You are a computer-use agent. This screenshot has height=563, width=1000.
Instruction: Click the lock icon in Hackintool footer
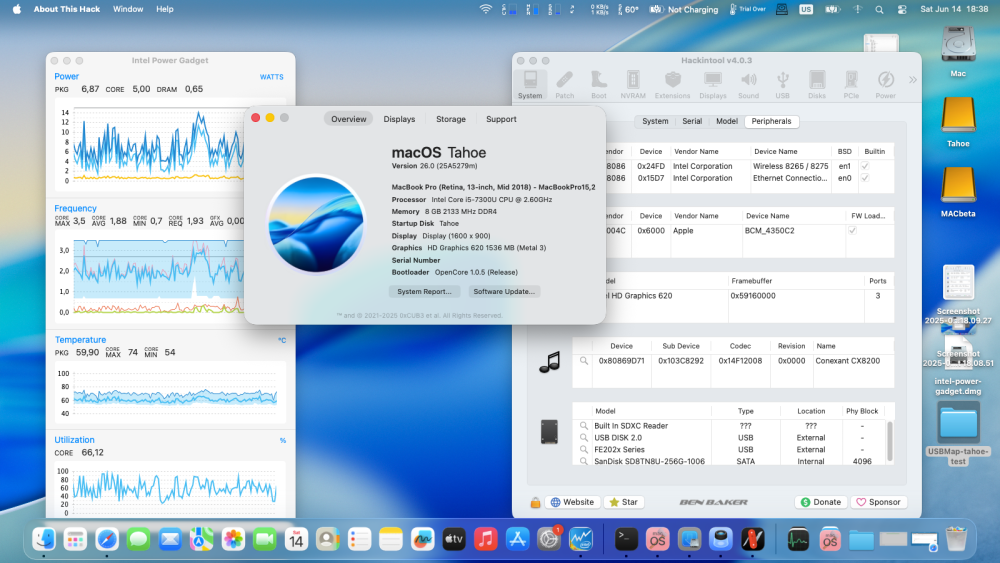[535, 502]
